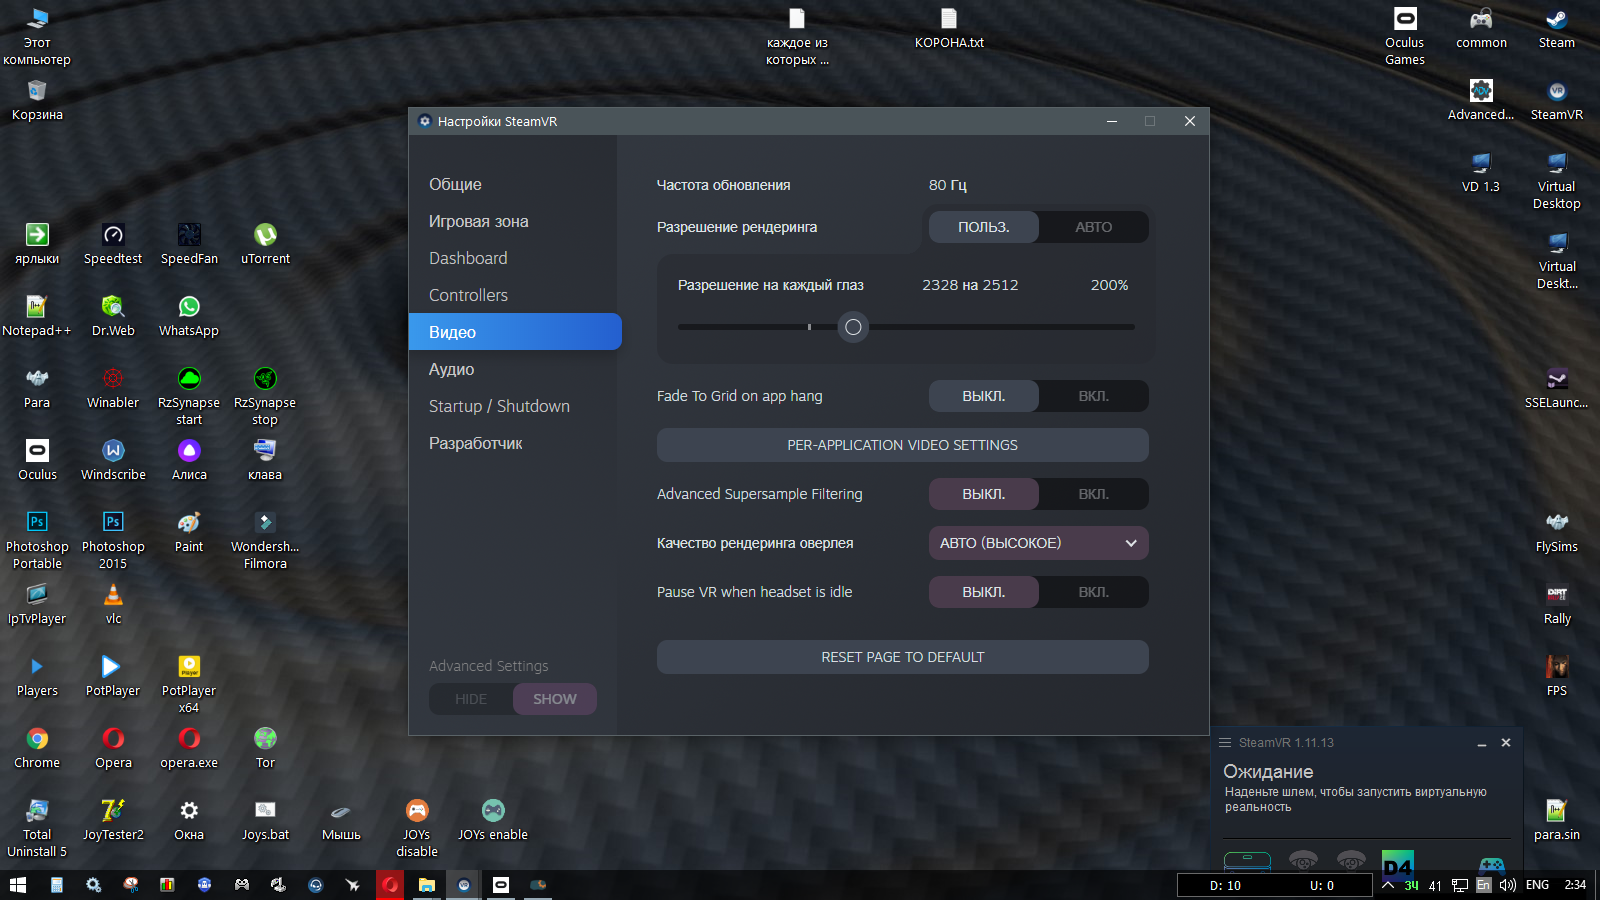Select the Speedtest desktop icon
Viewport: 1600px width, 900px height.
click(113, 244)
